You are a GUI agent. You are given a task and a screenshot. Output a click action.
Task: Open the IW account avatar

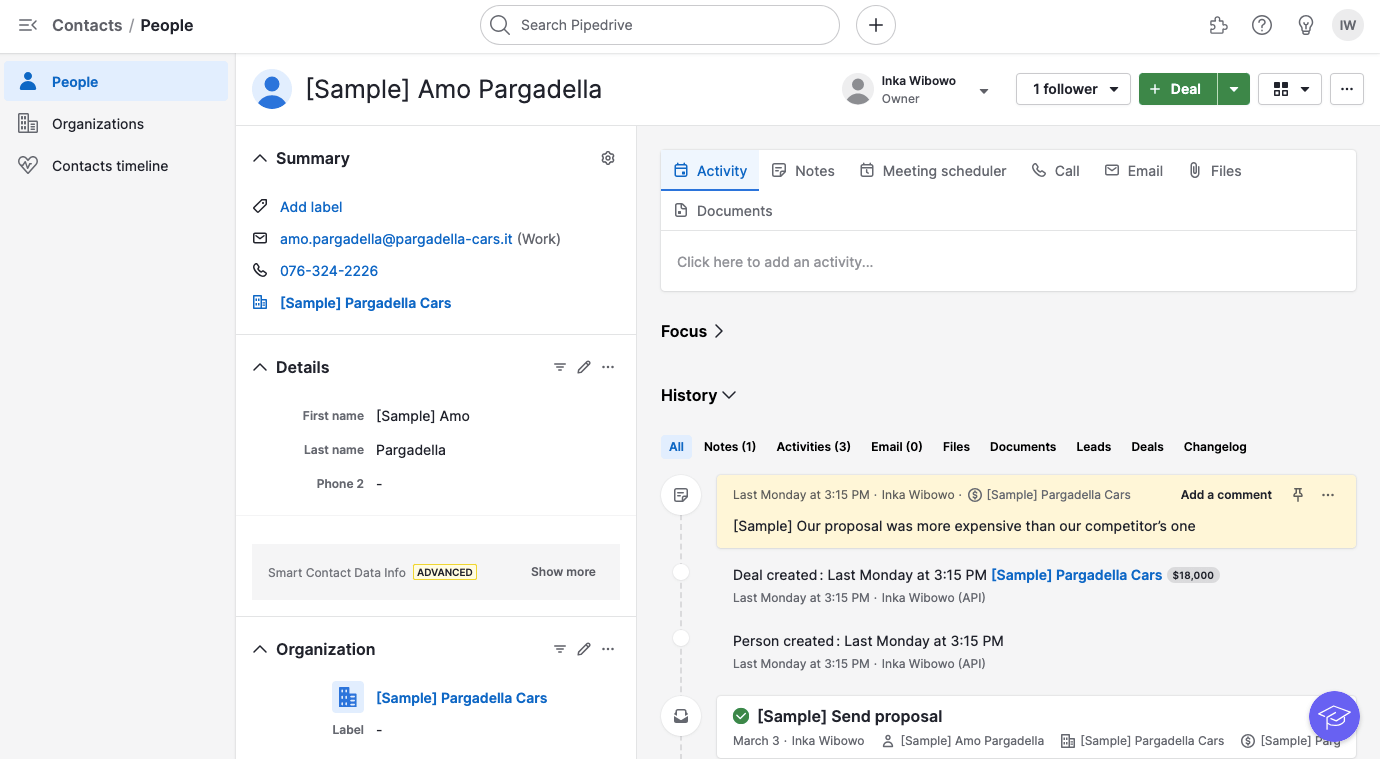[1348, 25]
